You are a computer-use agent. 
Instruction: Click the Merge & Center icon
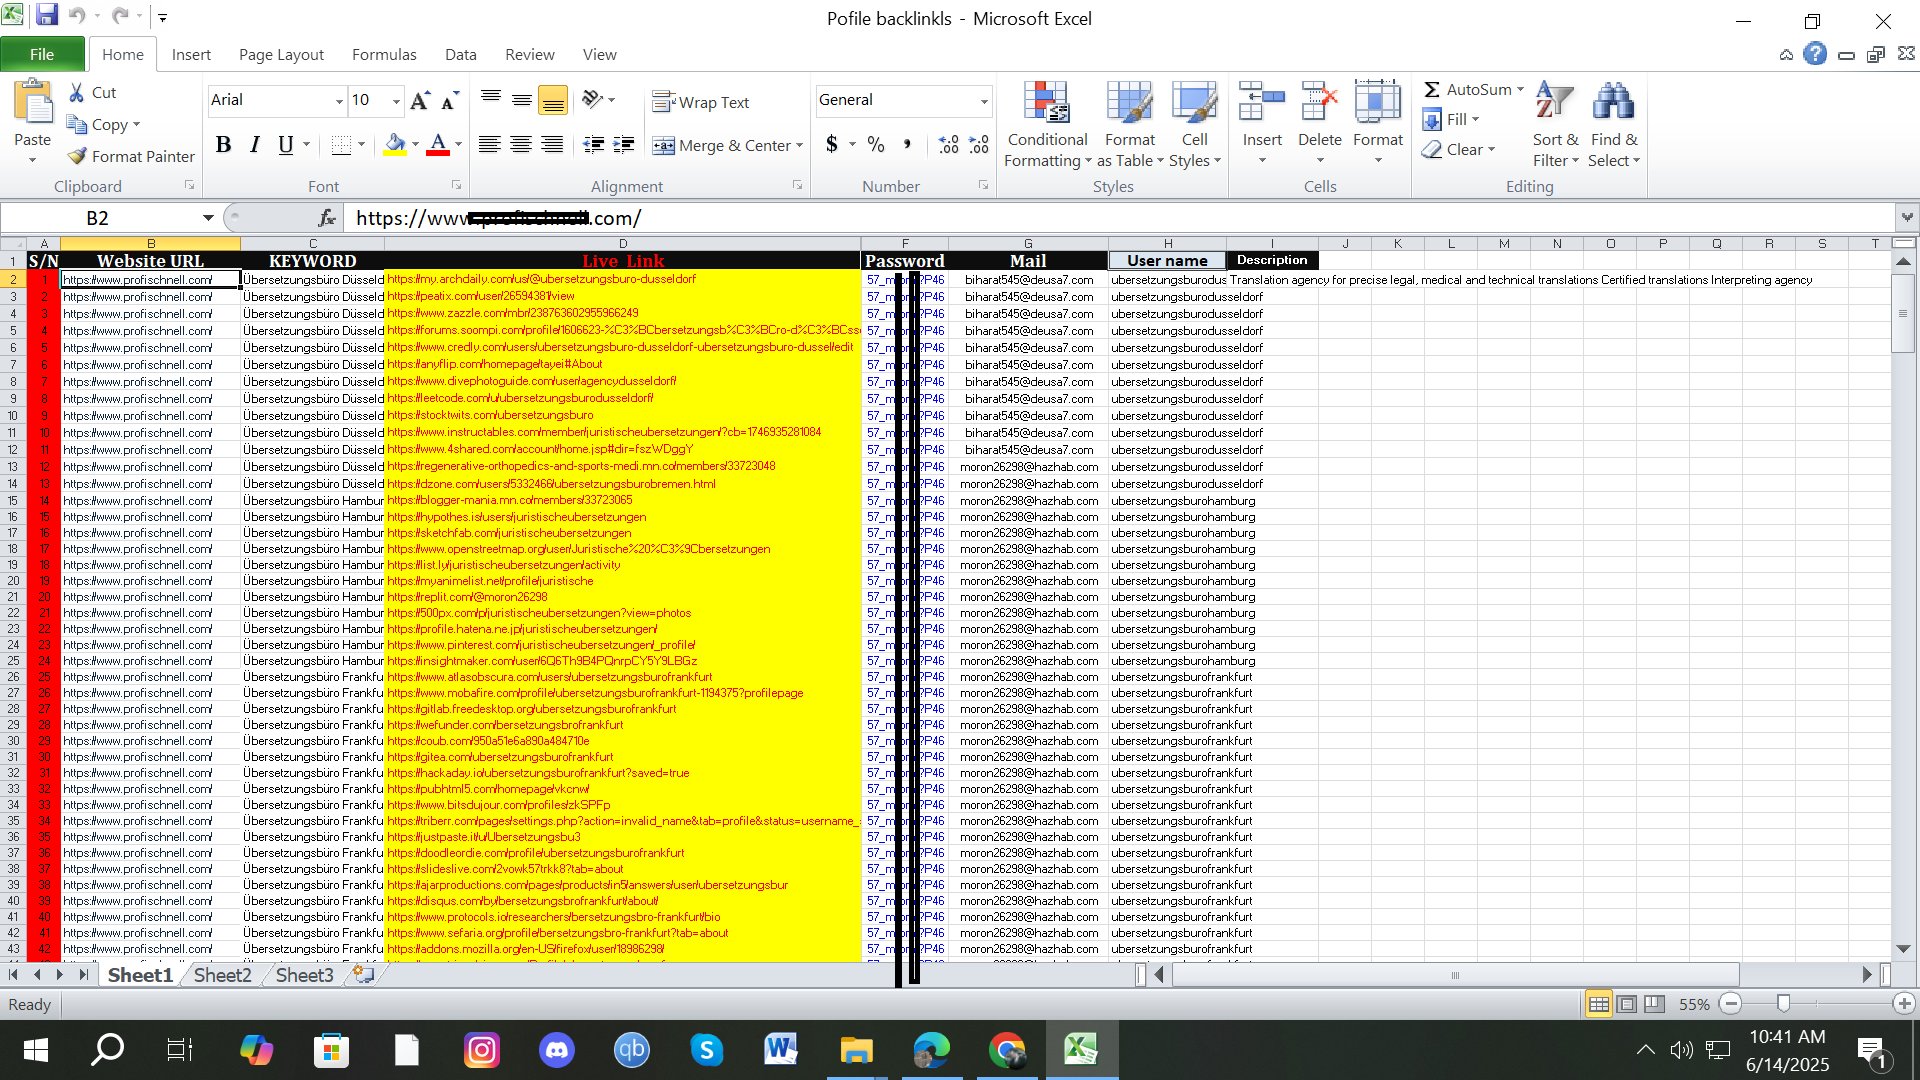click(x=663, y=145)
